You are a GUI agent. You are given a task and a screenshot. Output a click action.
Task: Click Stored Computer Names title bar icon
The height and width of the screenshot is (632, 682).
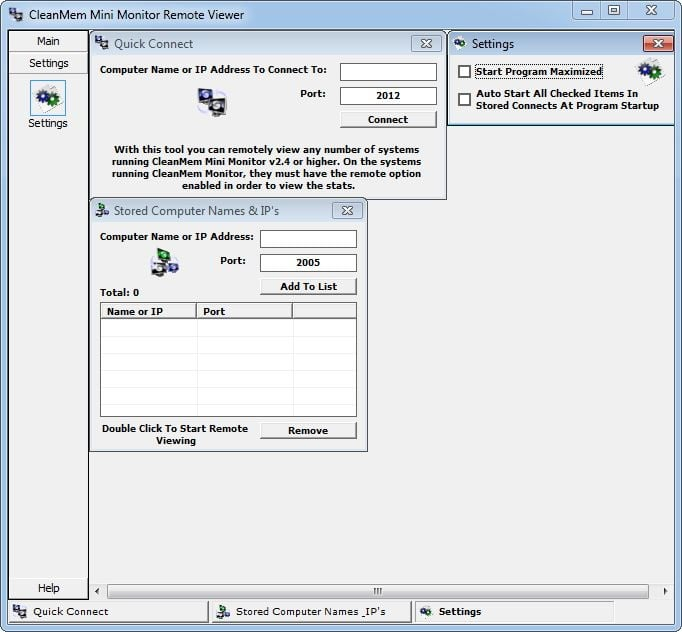coord(102,211)
